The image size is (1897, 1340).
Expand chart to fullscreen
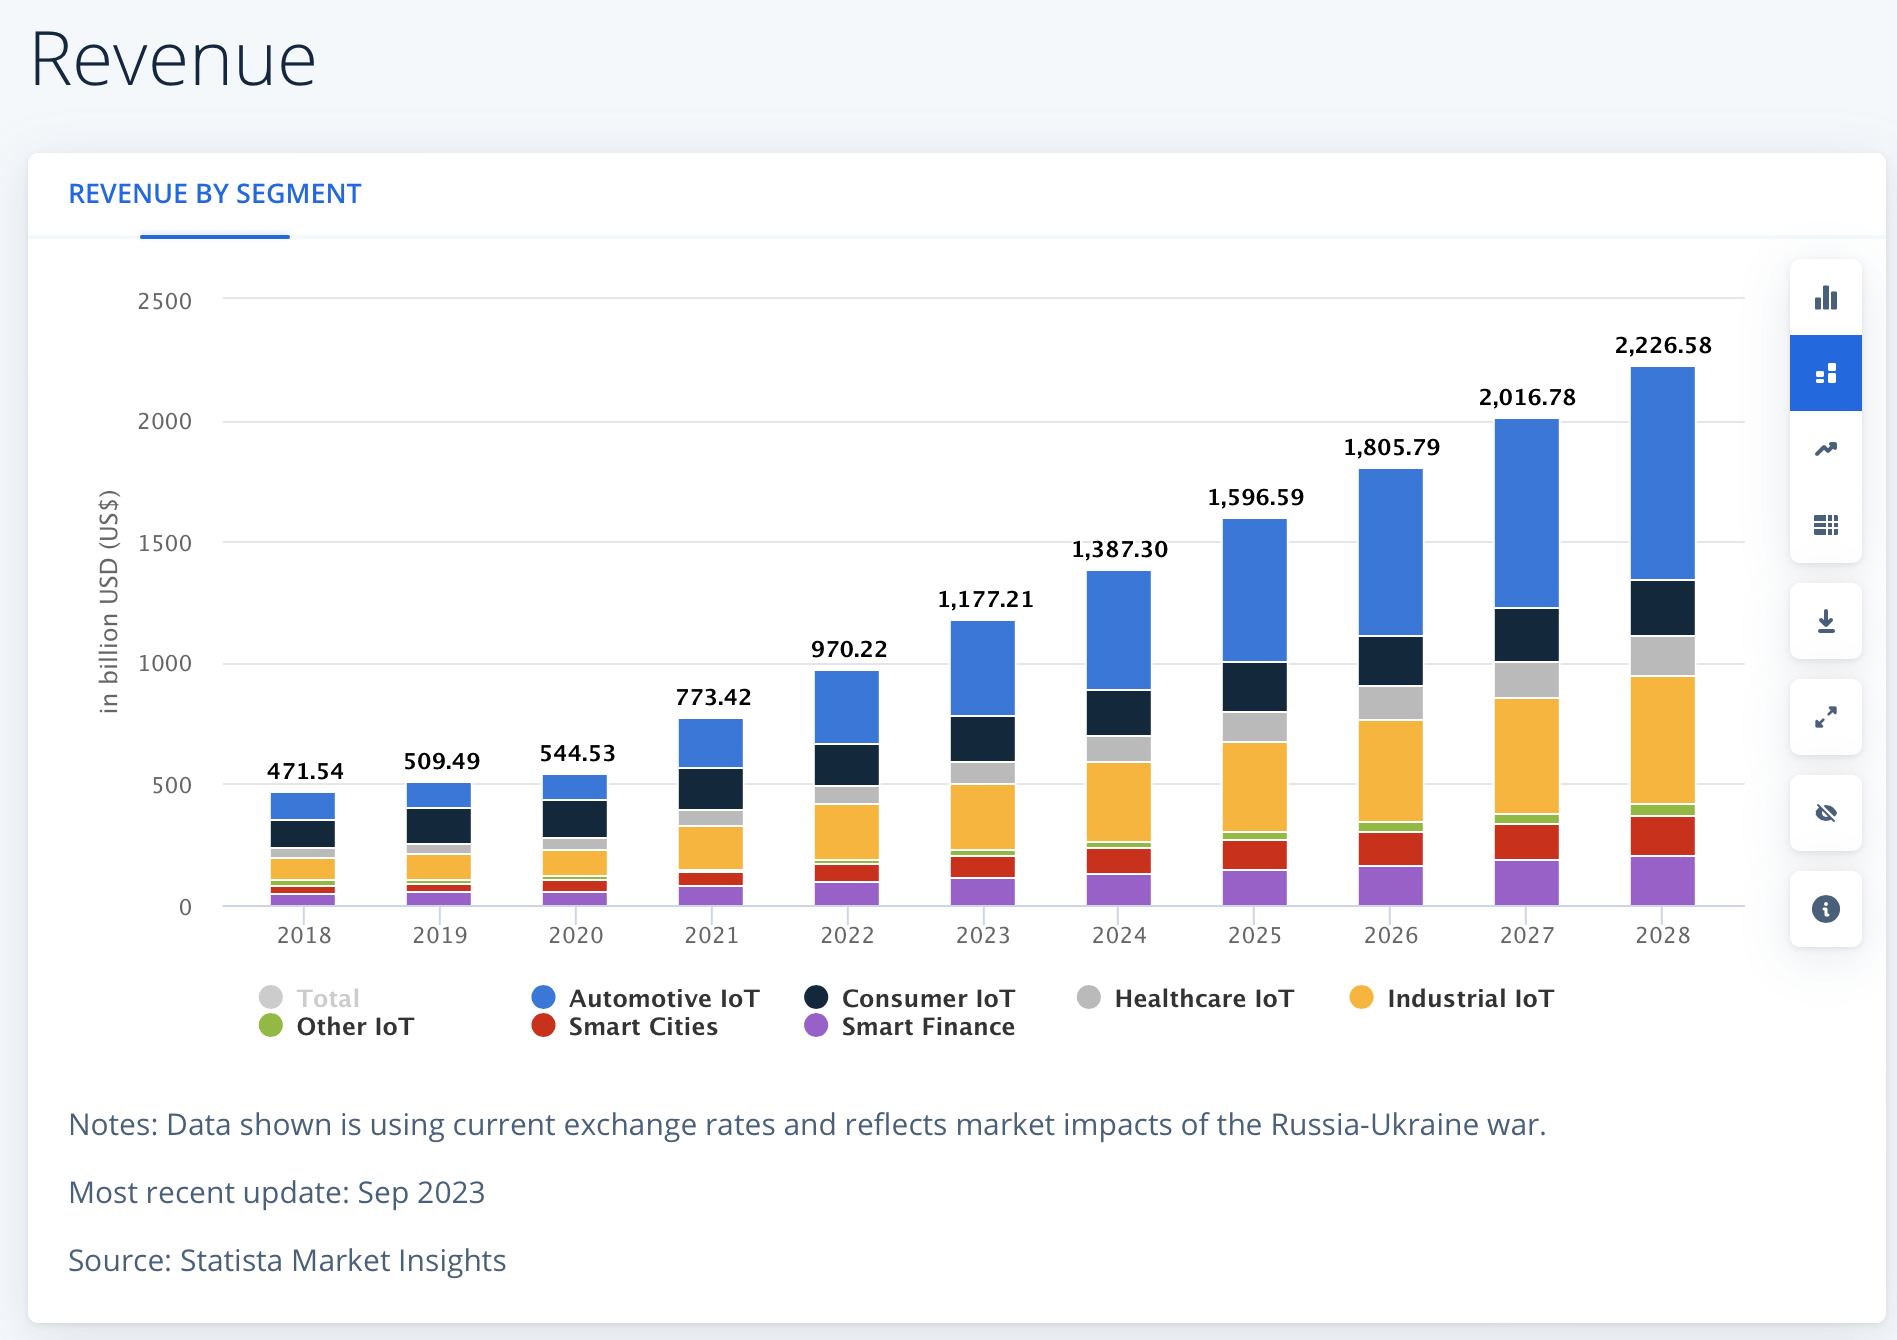tap(1825, 717)
